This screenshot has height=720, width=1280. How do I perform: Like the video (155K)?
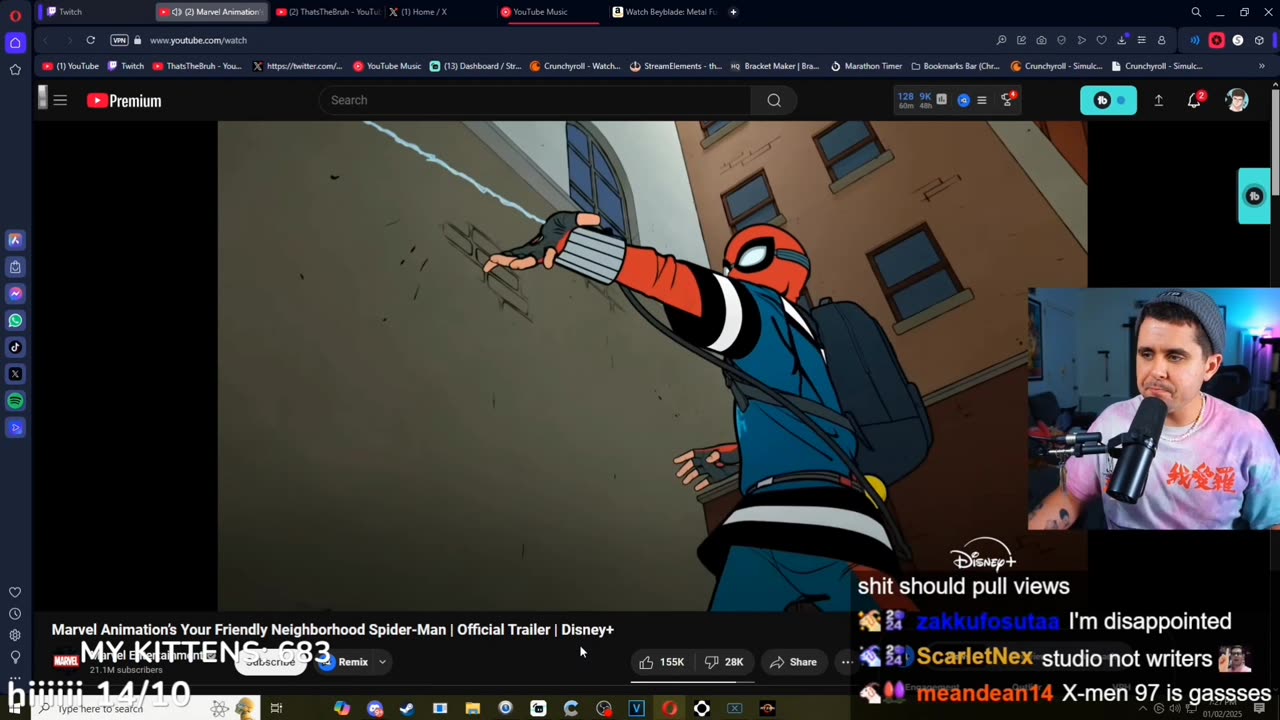point(662,662)
